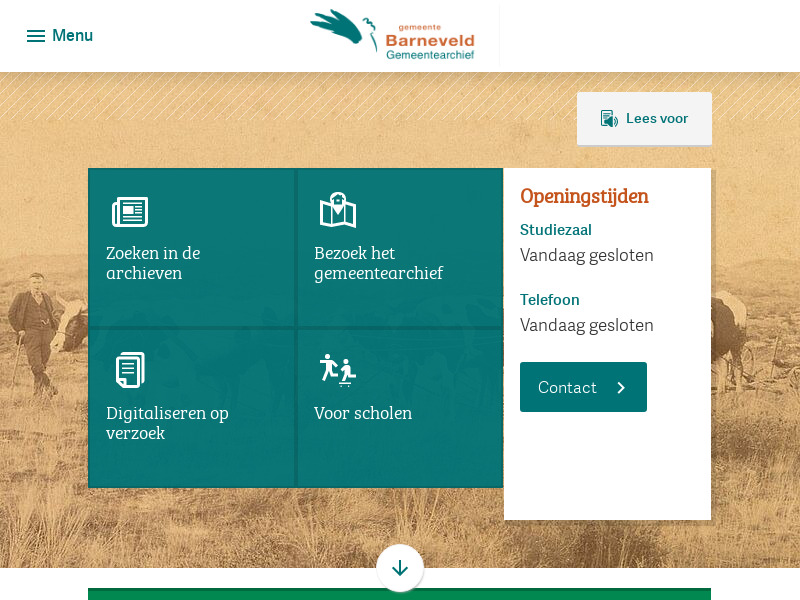Open the Studiezaal opening hours entry
Screen dimensions: 800x600
click(x=556, y=230)
